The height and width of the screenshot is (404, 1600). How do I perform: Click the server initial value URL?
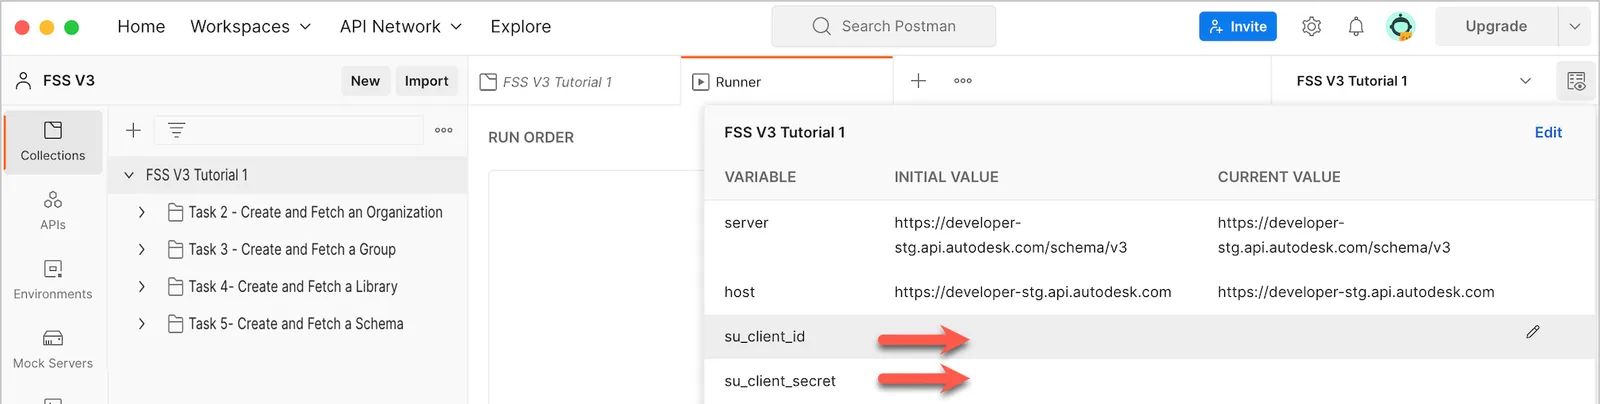(1011, 235)
